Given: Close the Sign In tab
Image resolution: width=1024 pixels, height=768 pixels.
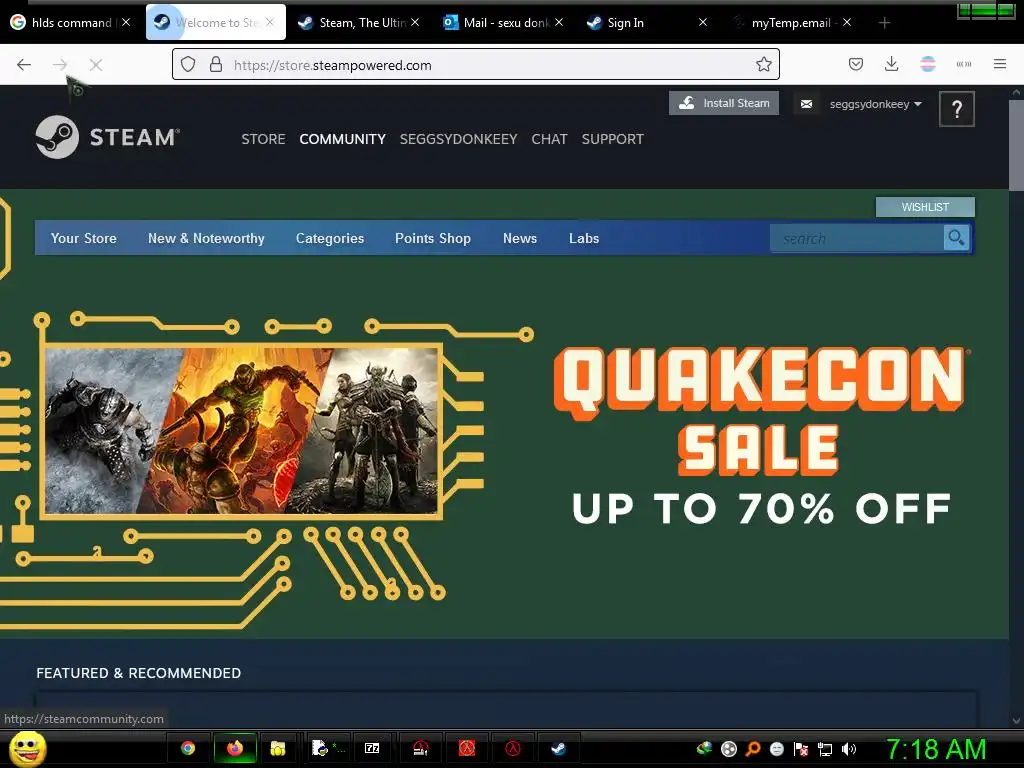Looking at the screenshot, I should tap(703, 22).
